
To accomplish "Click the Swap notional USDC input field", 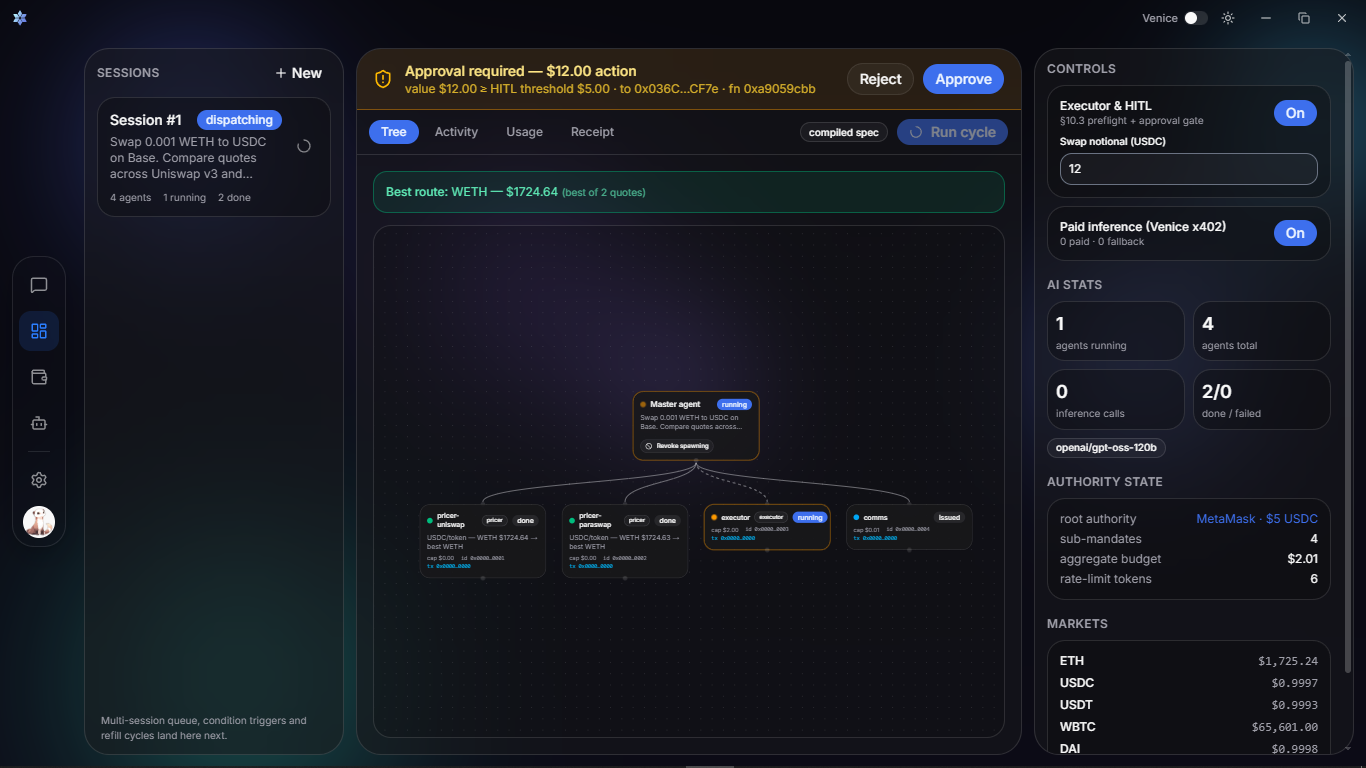I will [1189, 169].
